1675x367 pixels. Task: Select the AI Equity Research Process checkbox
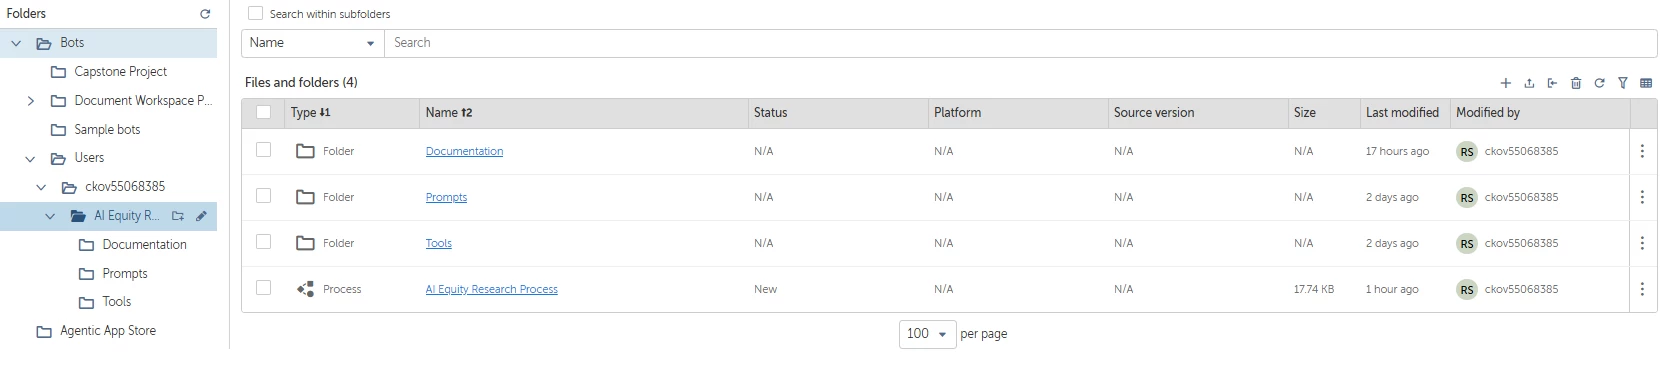[263, 287]
